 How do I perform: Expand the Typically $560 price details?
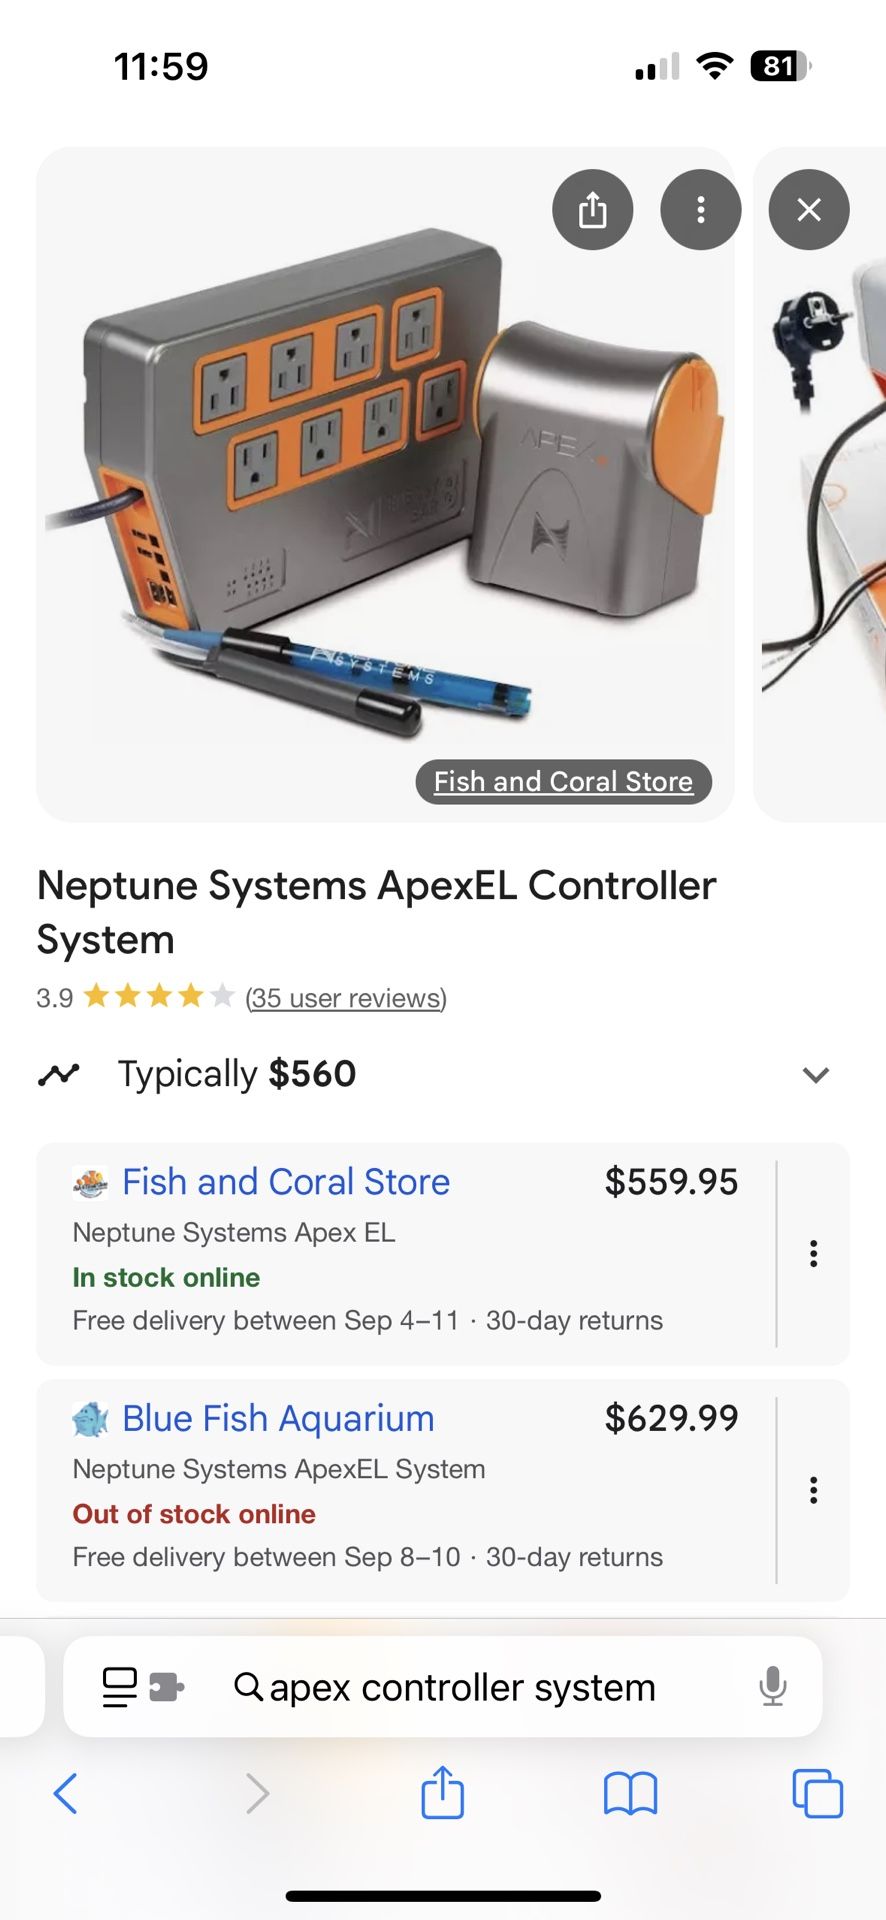(x=816, y=1075)
